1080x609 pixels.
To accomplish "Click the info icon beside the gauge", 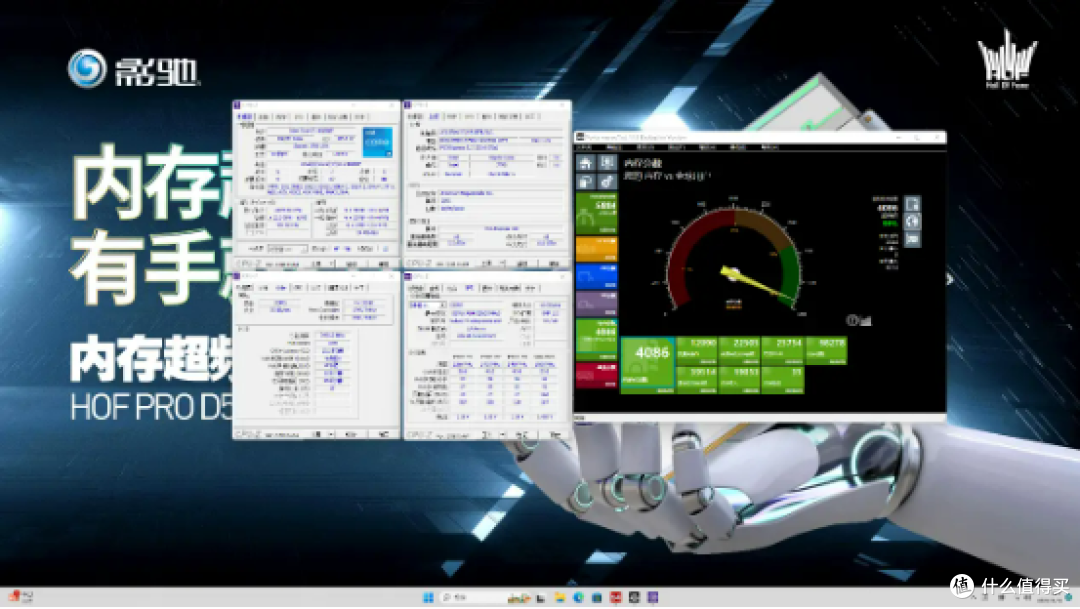I will point(852,320).
